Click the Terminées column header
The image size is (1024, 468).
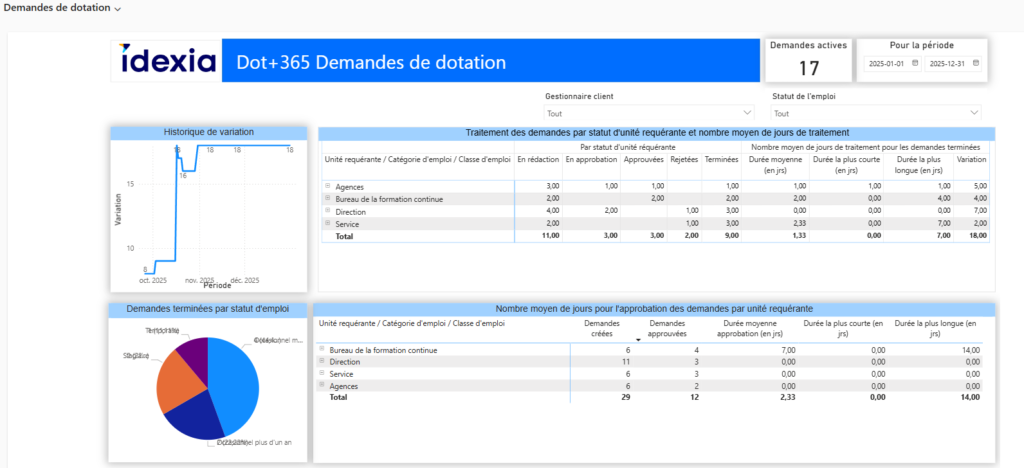point(720,159)
